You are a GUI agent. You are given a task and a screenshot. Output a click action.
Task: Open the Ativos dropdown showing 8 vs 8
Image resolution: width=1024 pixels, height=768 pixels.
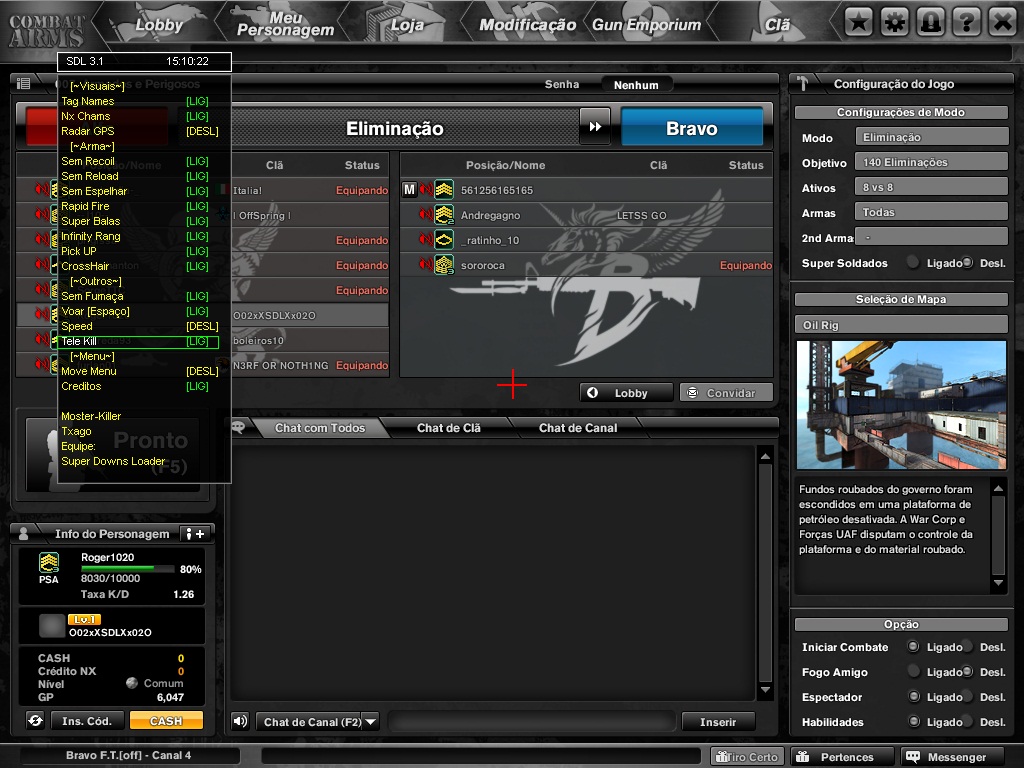pos(931,187)
